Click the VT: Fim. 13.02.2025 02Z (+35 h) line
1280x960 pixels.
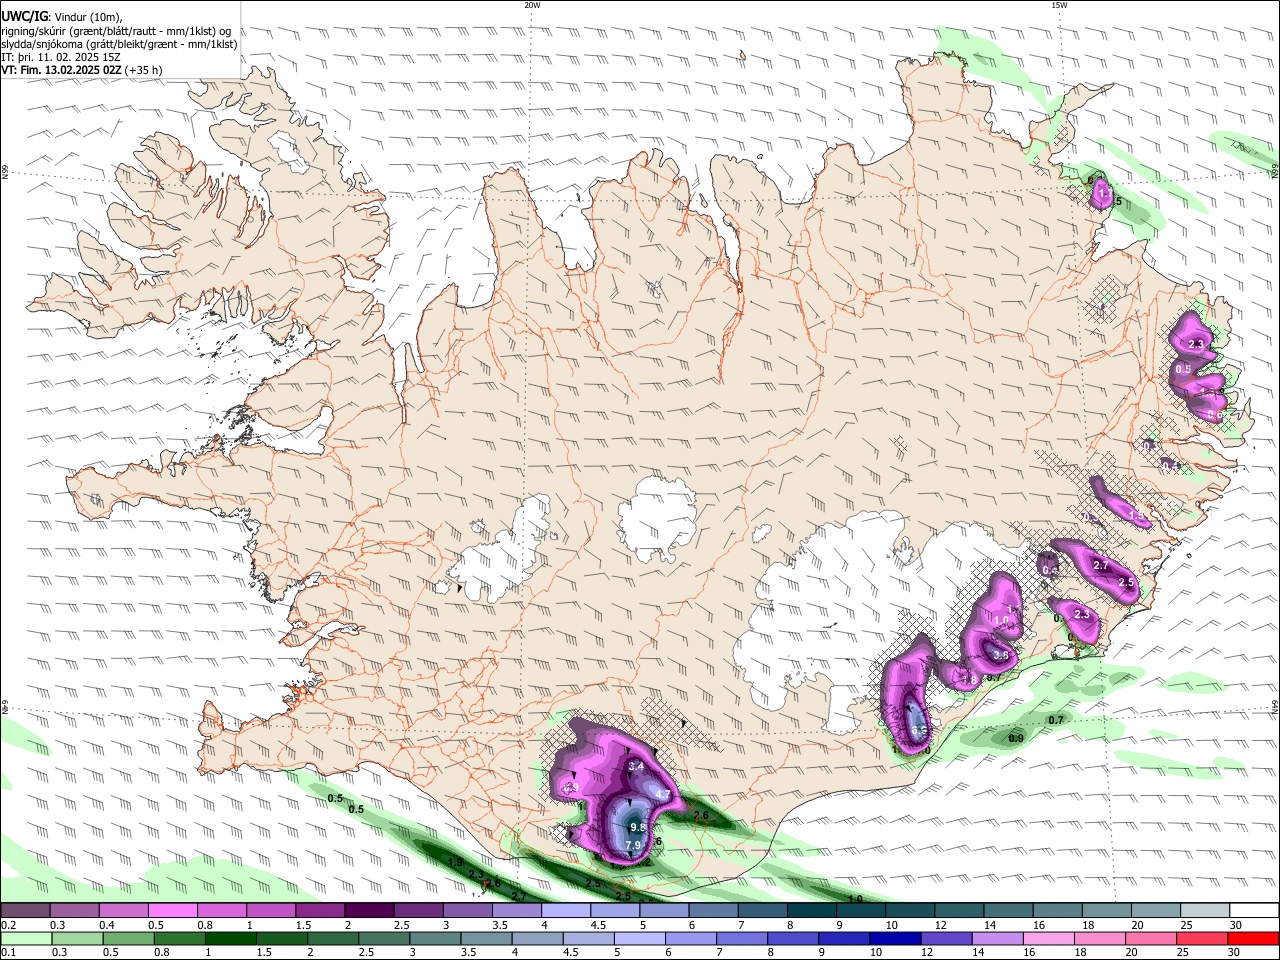point(82,70)
